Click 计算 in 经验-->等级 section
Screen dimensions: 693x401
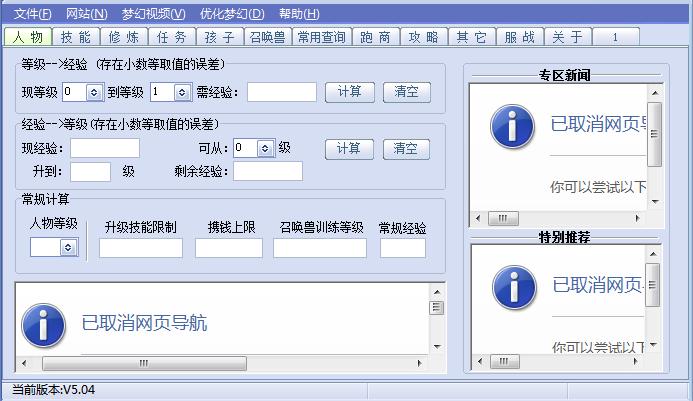click(x=349, y=149)
